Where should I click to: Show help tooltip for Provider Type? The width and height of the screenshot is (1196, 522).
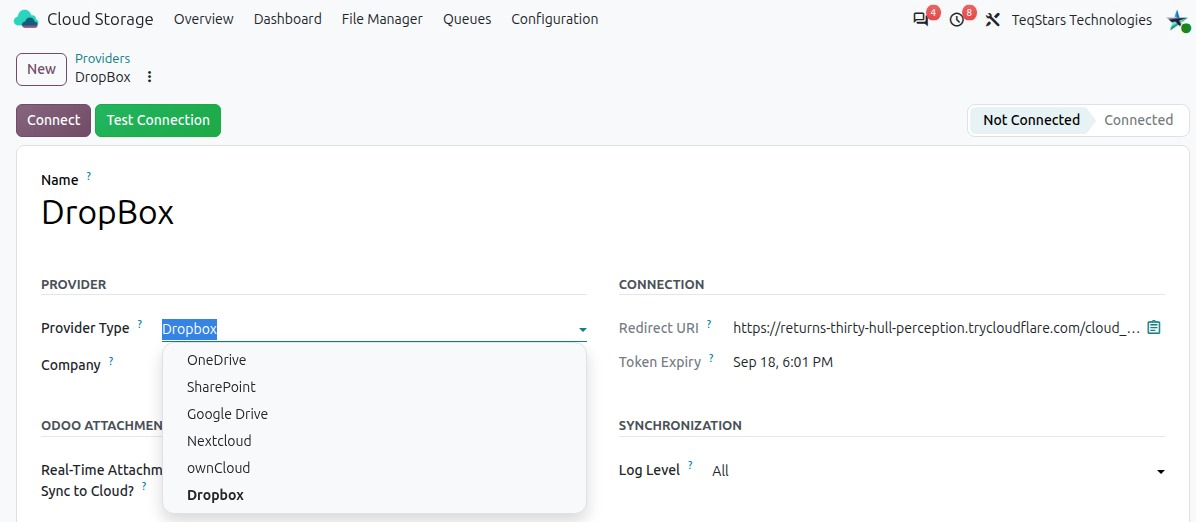click(140, 324)
